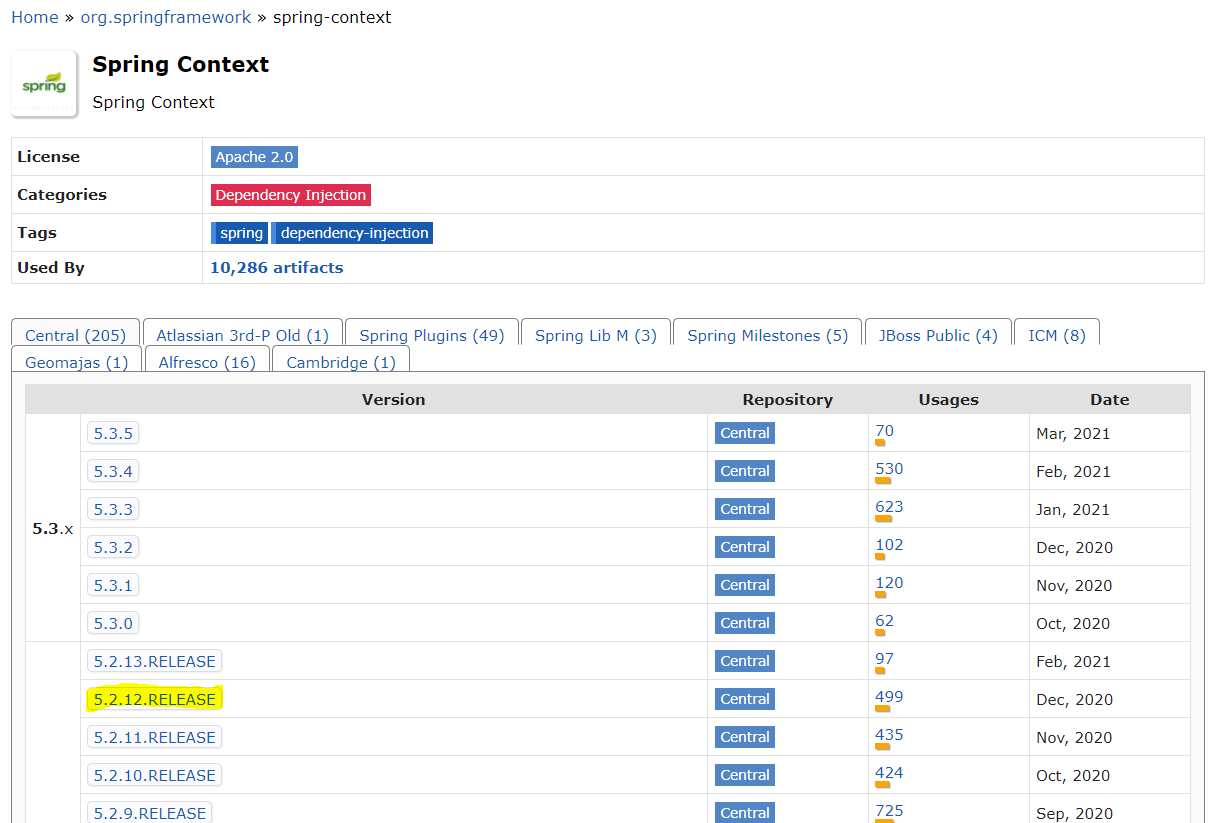Screen dimensions: 1212x823
Task: Open the 623 usages link
Action: click(x=889, y=507)
